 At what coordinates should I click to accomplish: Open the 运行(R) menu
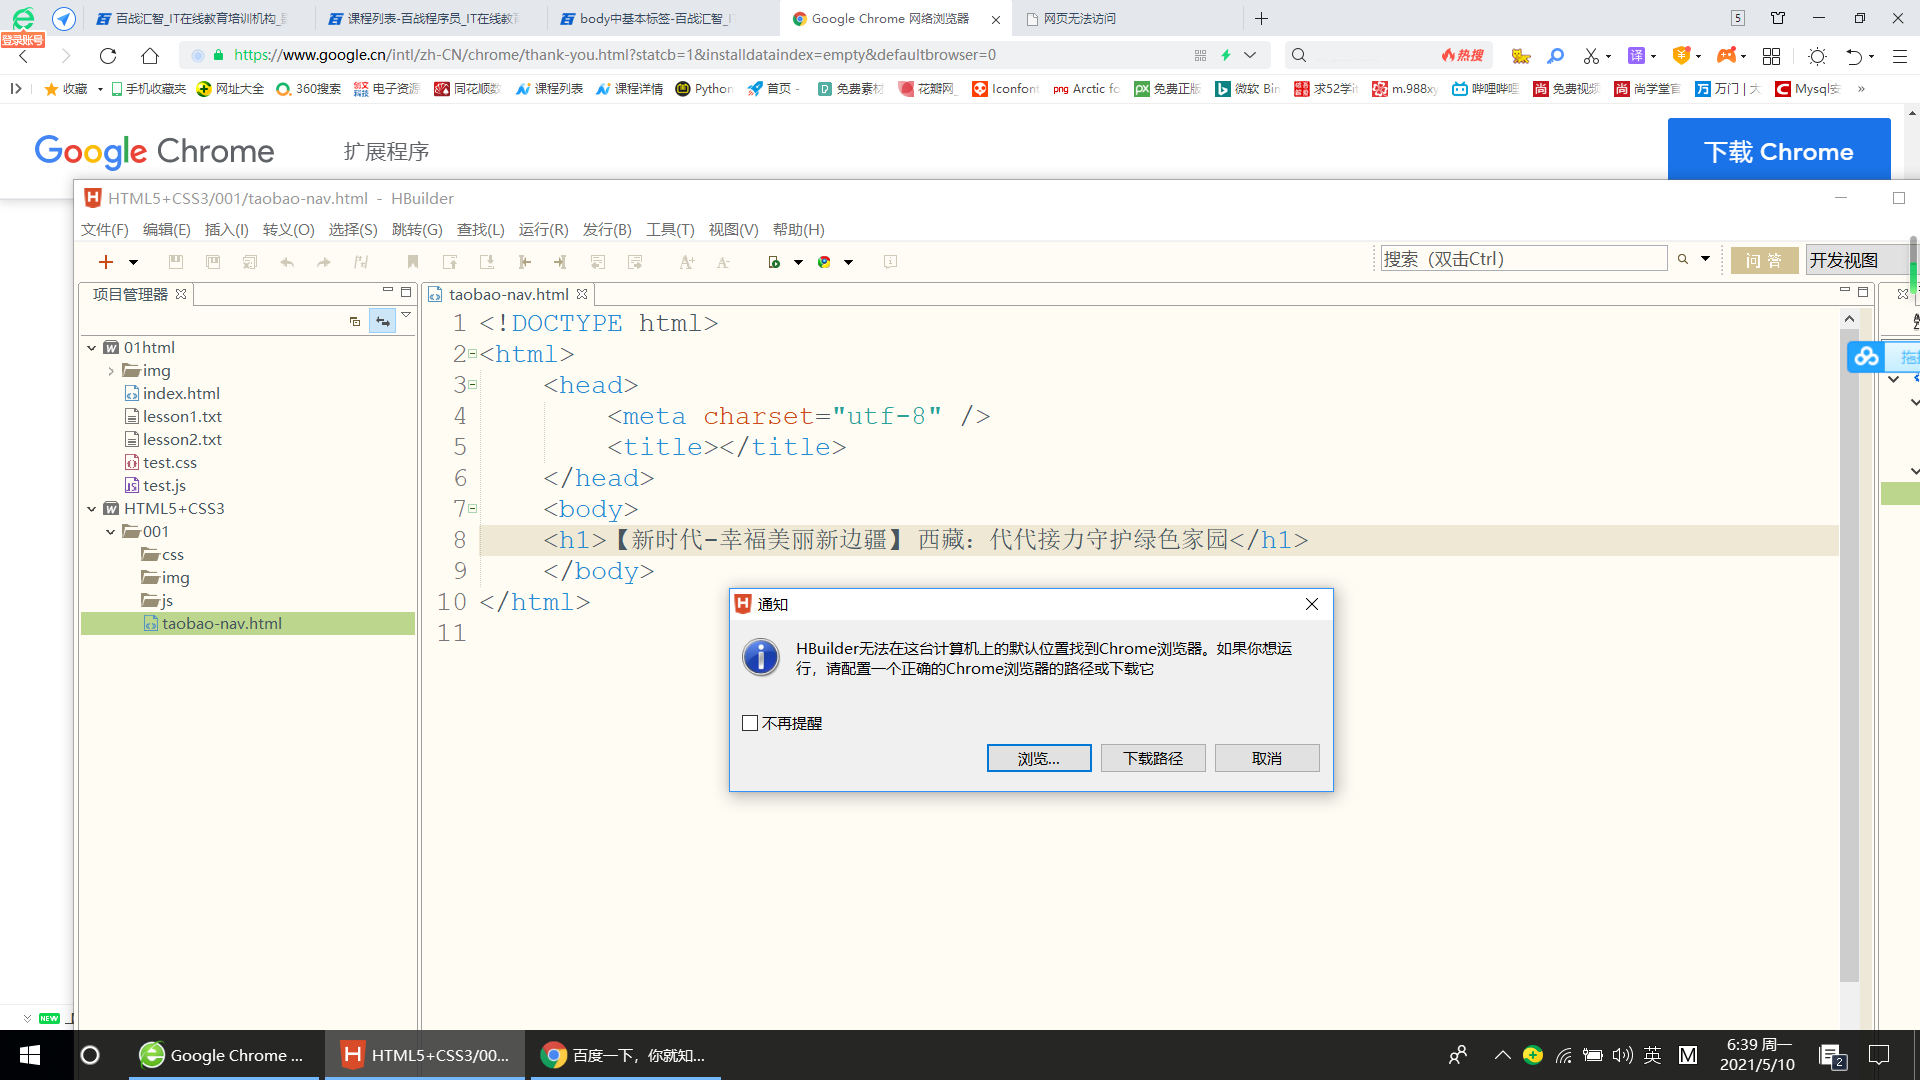point(543,229)
